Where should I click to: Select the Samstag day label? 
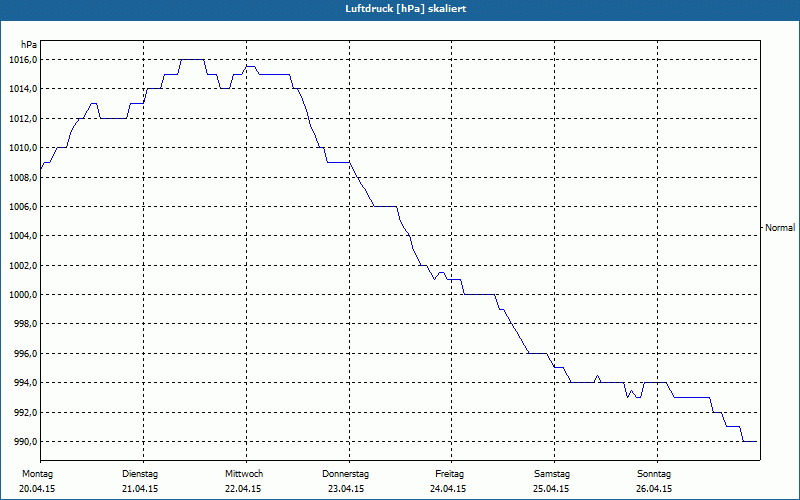click(x=552, y=474)
